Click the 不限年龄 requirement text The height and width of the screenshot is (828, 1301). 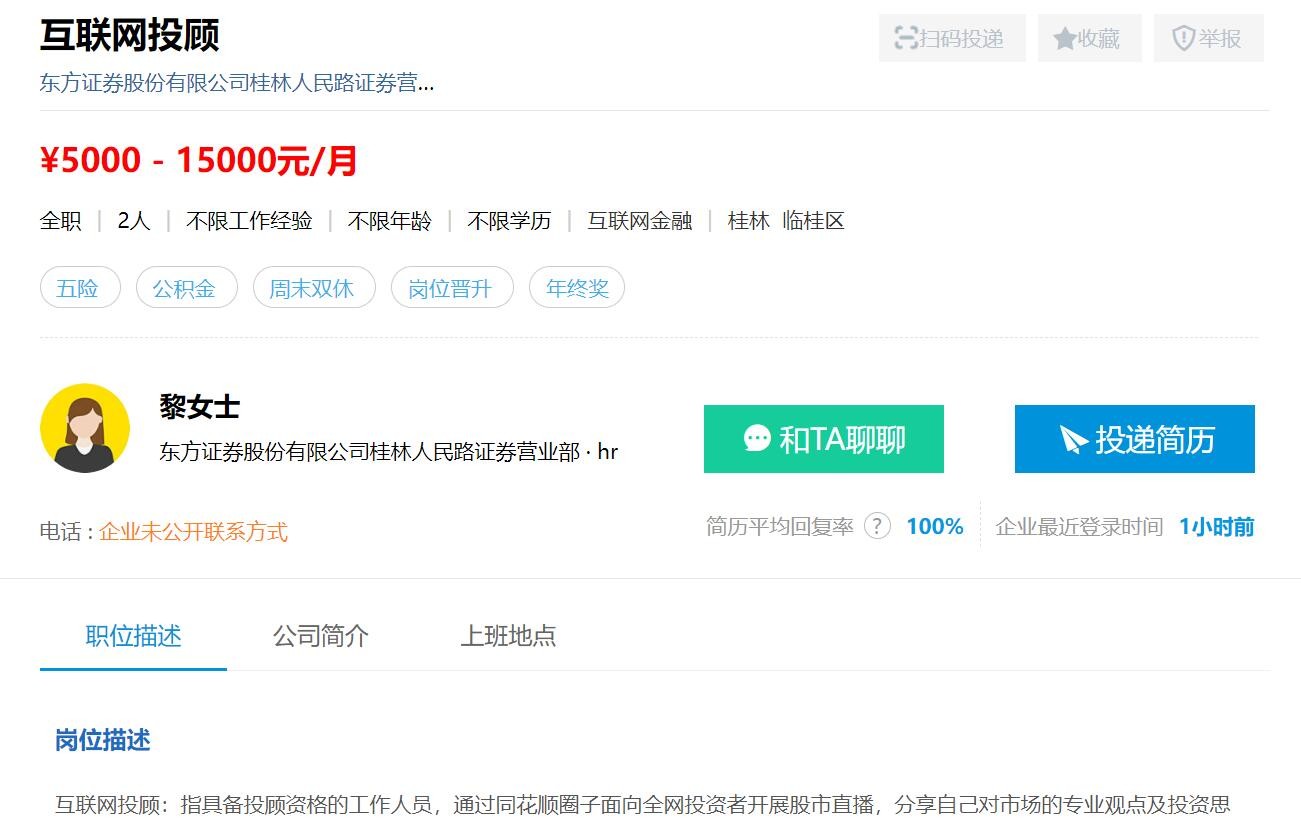tap(390, 221)
